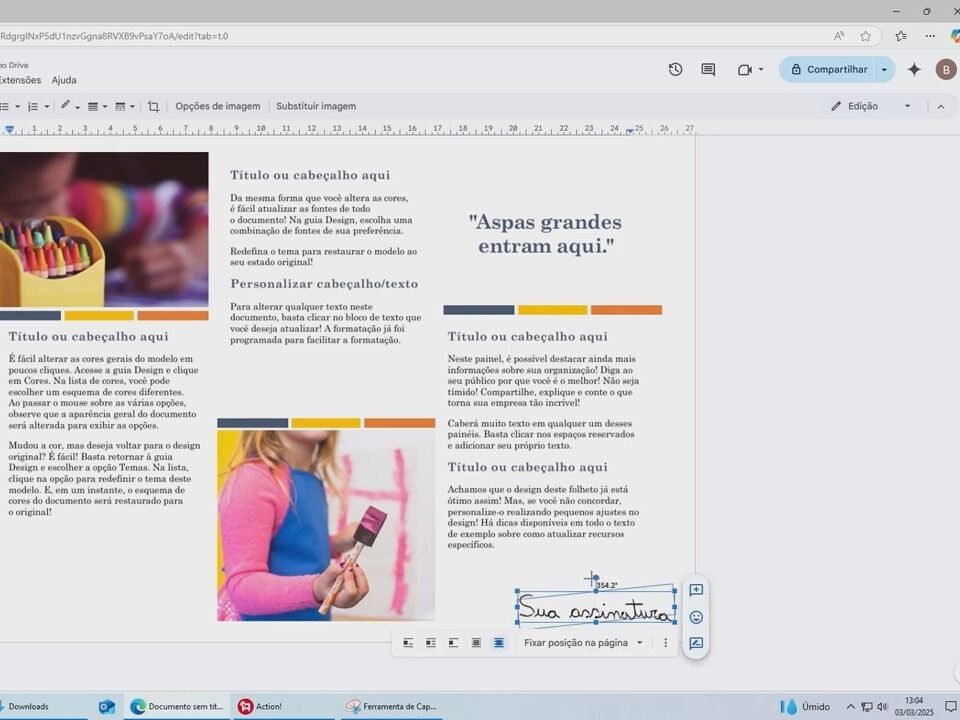Click the Opções de imagem button

click(217, 106)
